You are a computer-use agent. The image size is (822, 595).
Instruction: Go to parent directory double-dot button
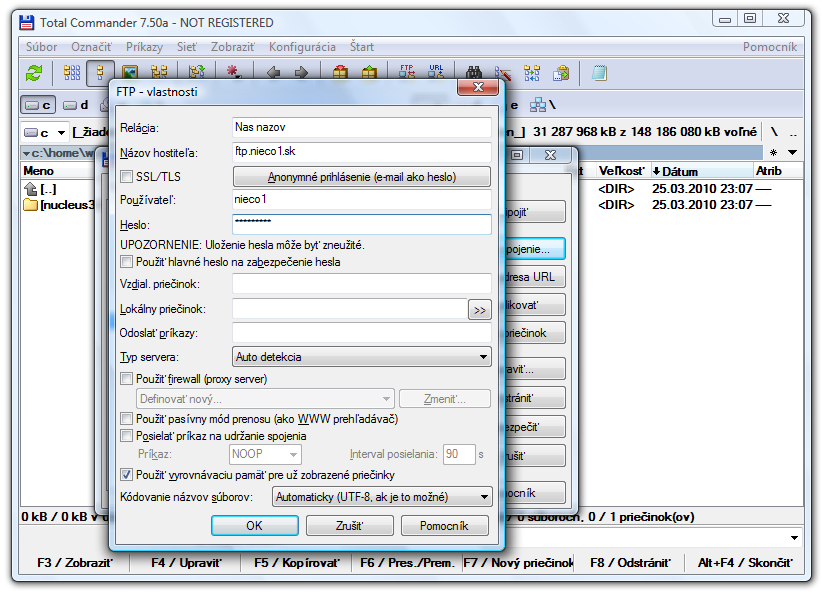pyautogui.click(x=794, y=132)
